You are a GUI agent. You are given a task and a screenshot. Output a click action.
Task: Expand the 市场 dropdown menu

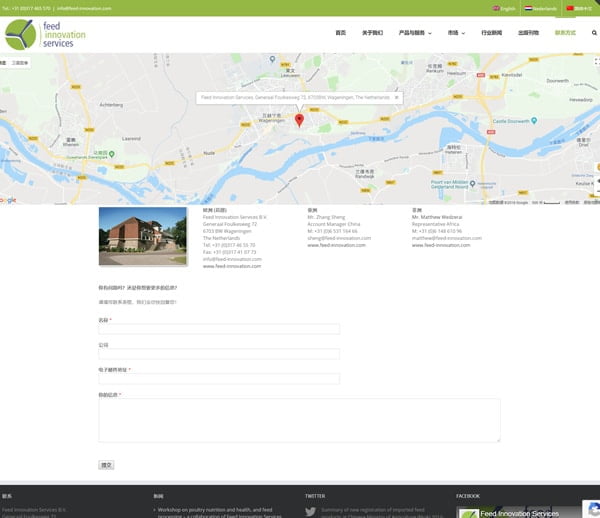click(x=455, y=33)
